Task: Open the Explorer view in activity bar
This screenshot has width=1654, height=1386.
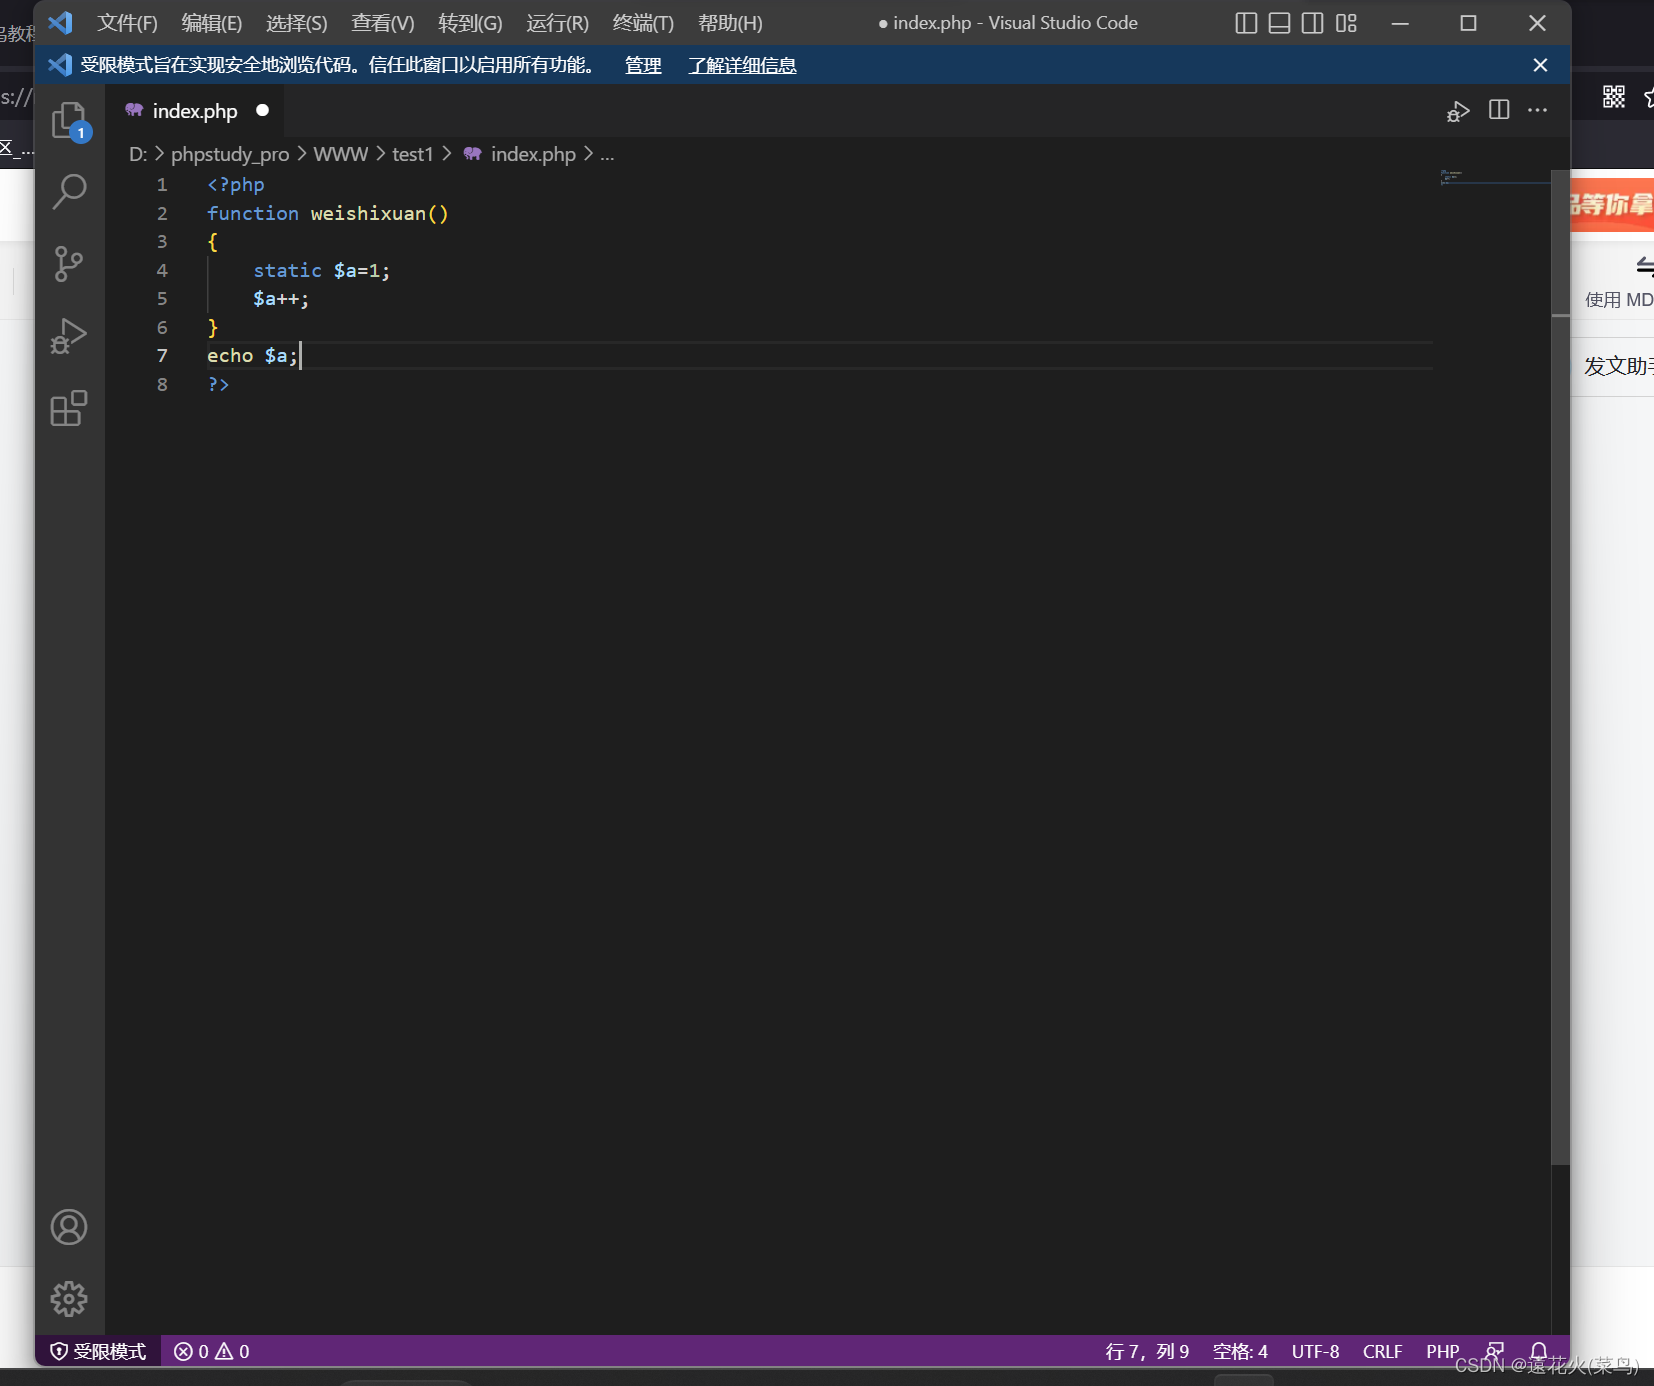Action: pos(69,120)
